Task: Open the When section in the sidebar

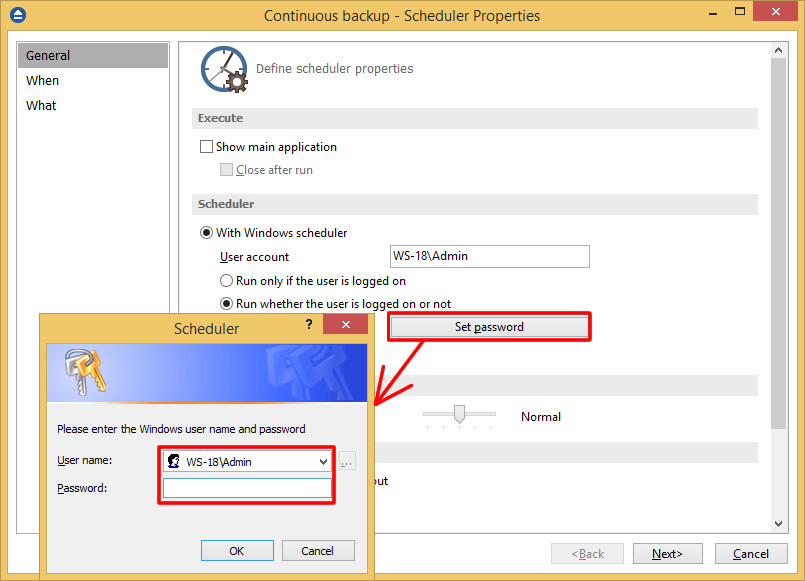Action: [x=43, y=81]
